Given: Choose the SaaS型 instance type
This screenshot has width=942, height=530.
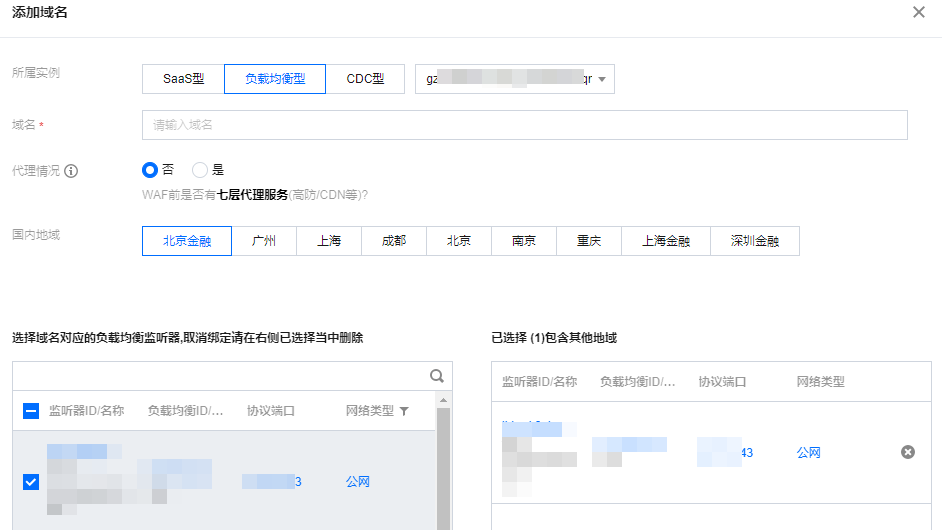Looking at the screenshot, I should 184,79.
